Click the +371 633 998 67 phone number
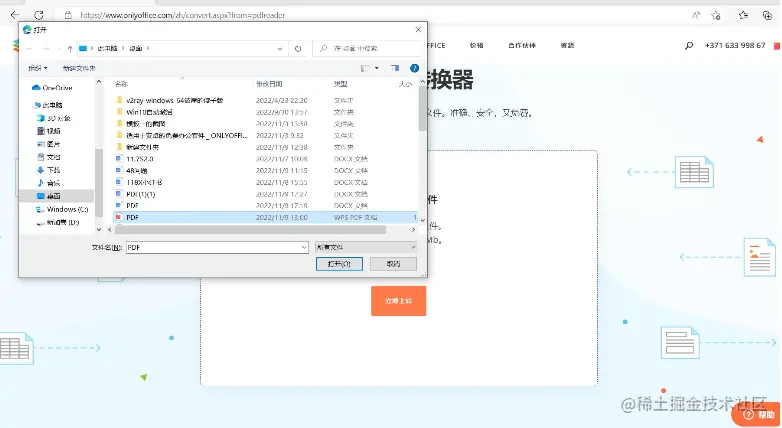Image resolution: width=782 pixels, height=428 pixels. (735, 45)
